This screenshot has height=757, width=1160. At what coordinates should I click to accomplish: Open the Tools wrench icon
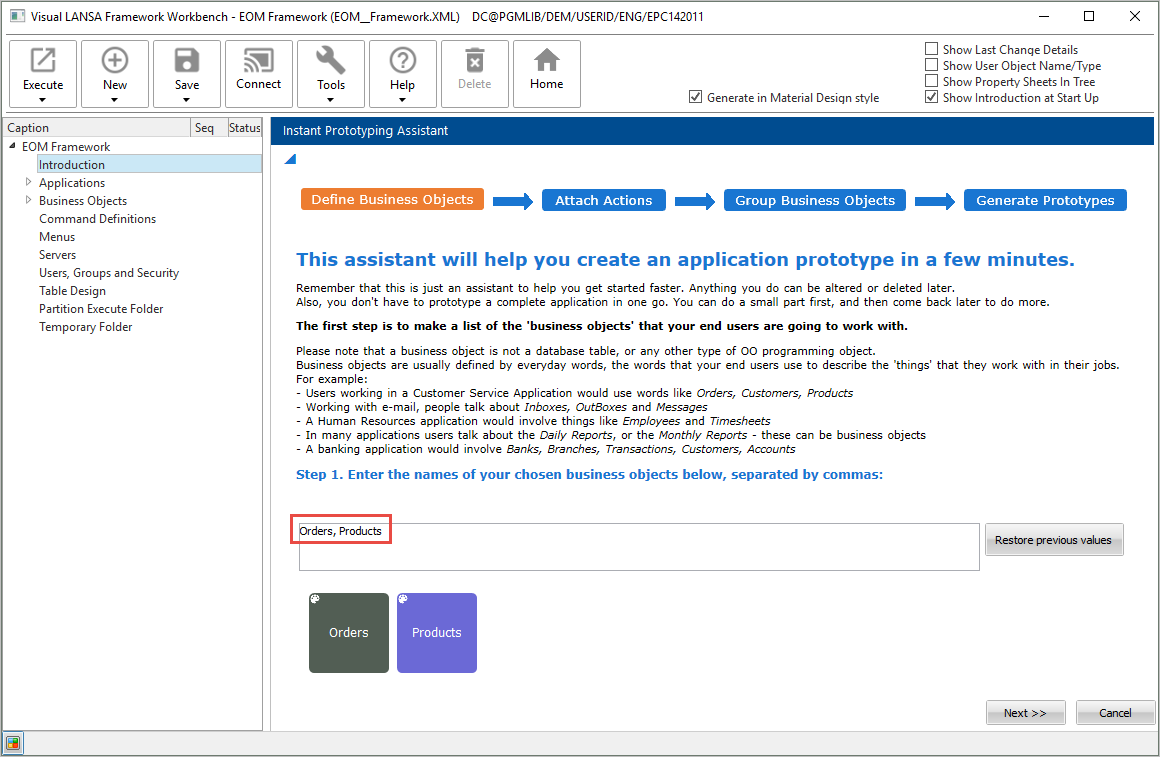click(x=331, y=60)
